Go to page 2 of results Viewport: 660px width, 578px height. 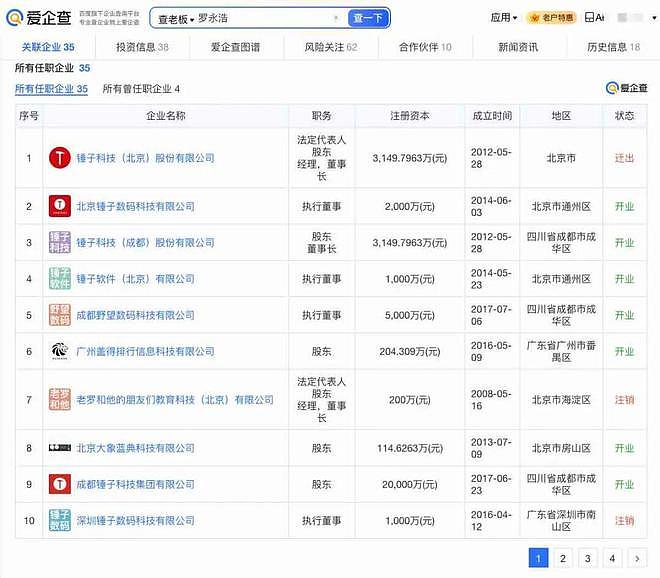563,558
